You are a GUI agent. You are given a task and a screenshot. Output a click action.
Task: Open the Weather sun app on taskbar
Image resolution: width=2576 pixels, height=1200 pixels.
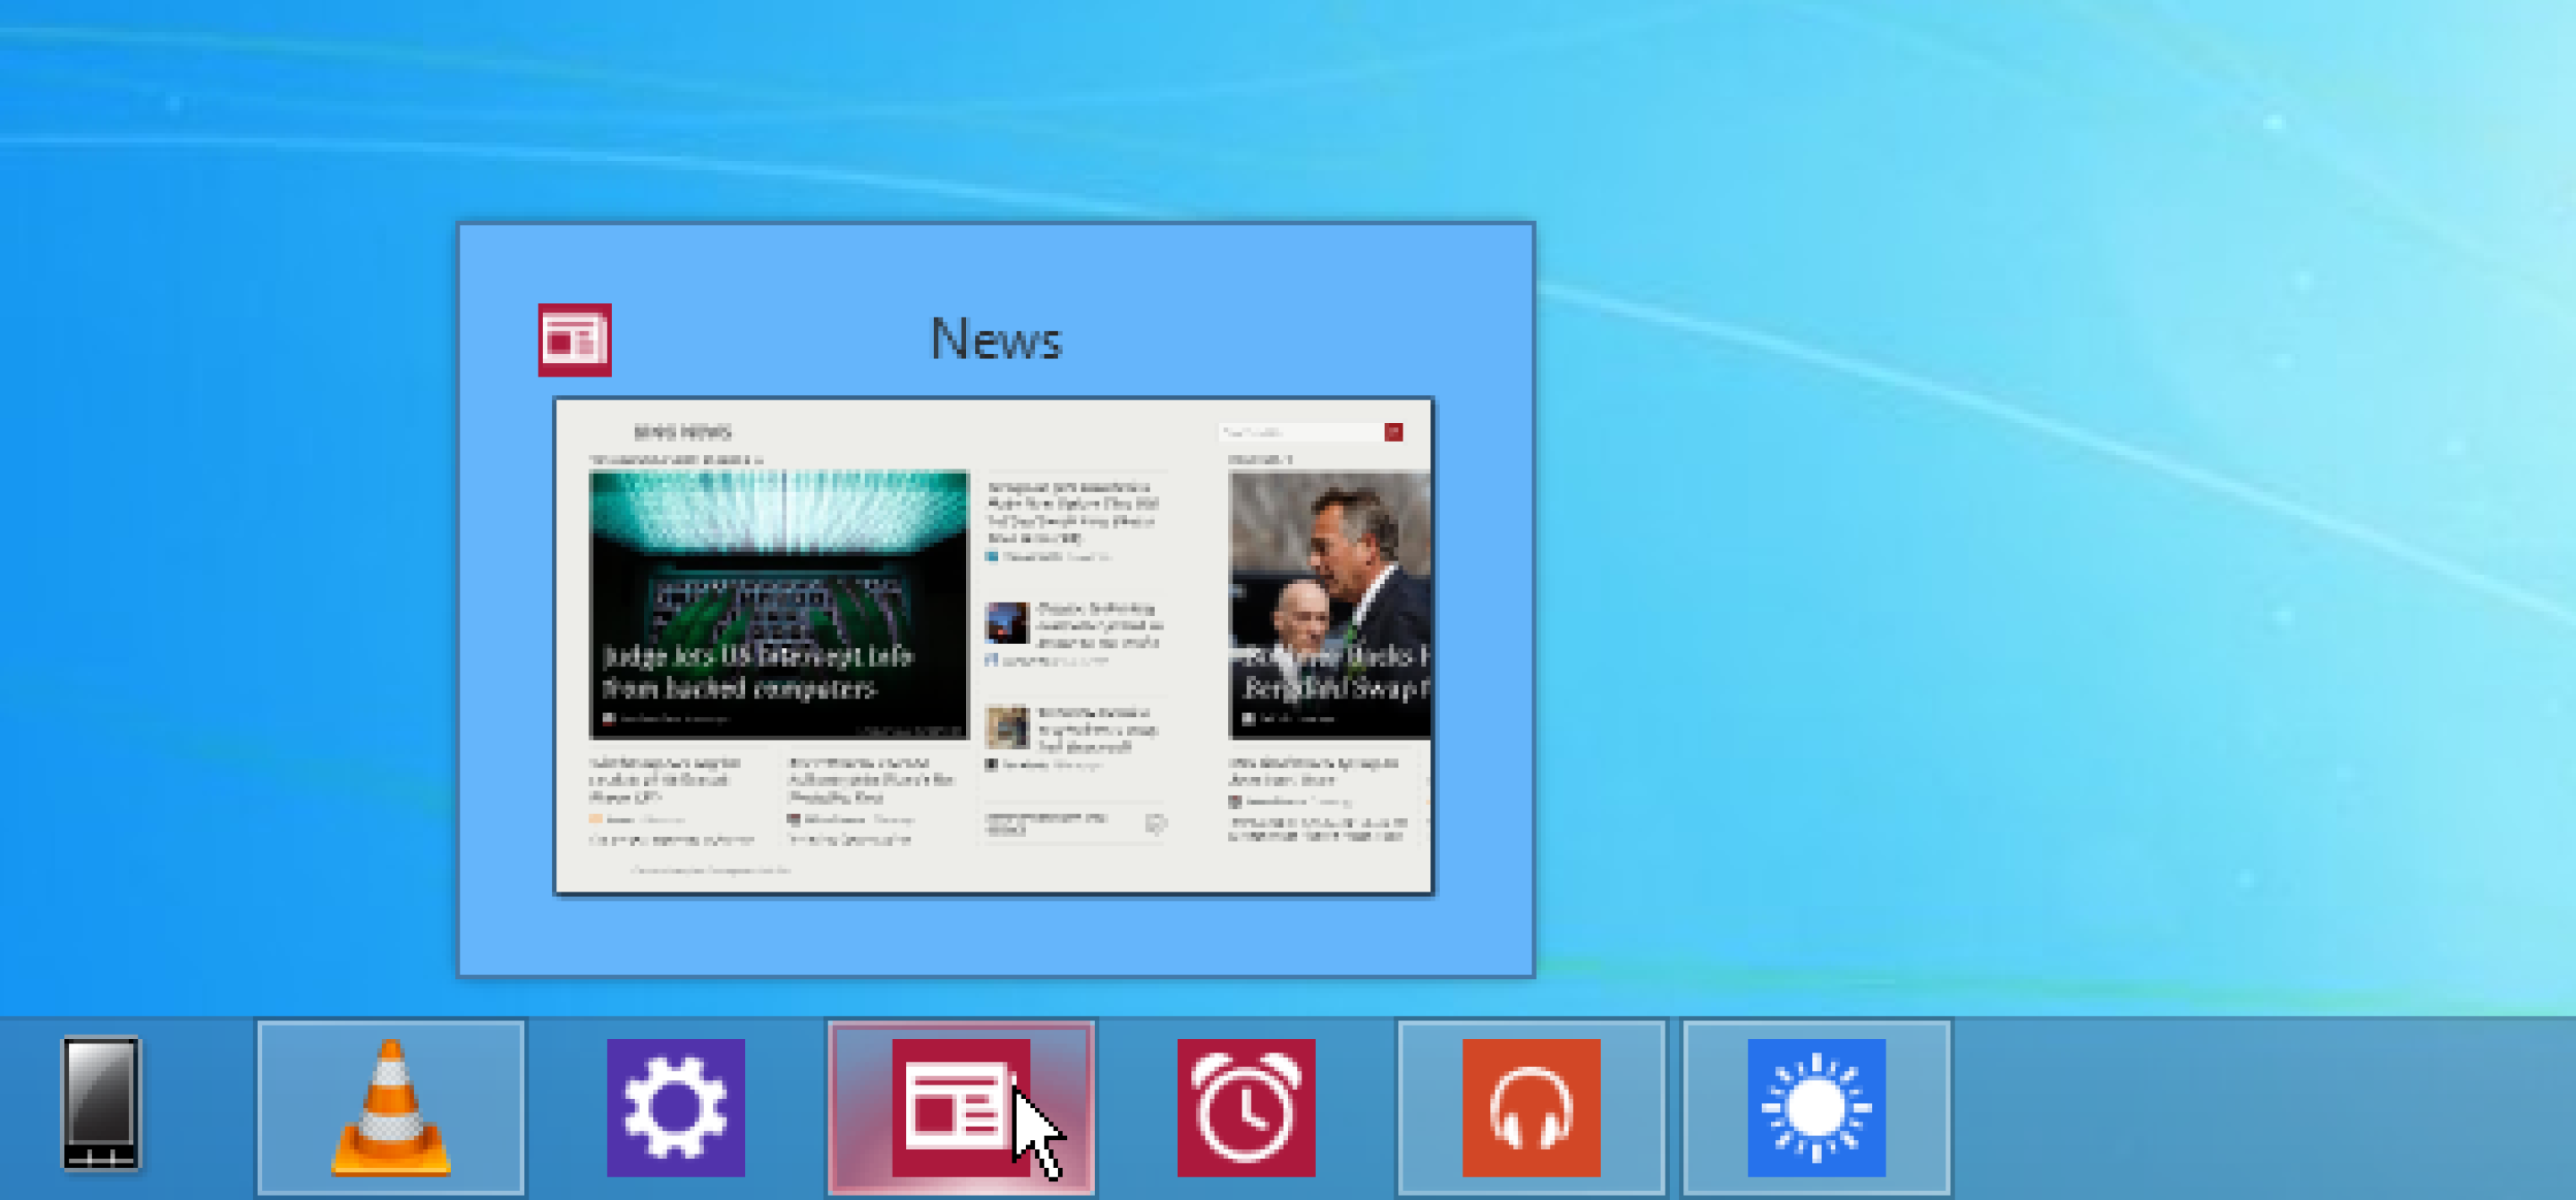coord(1815,1107)
